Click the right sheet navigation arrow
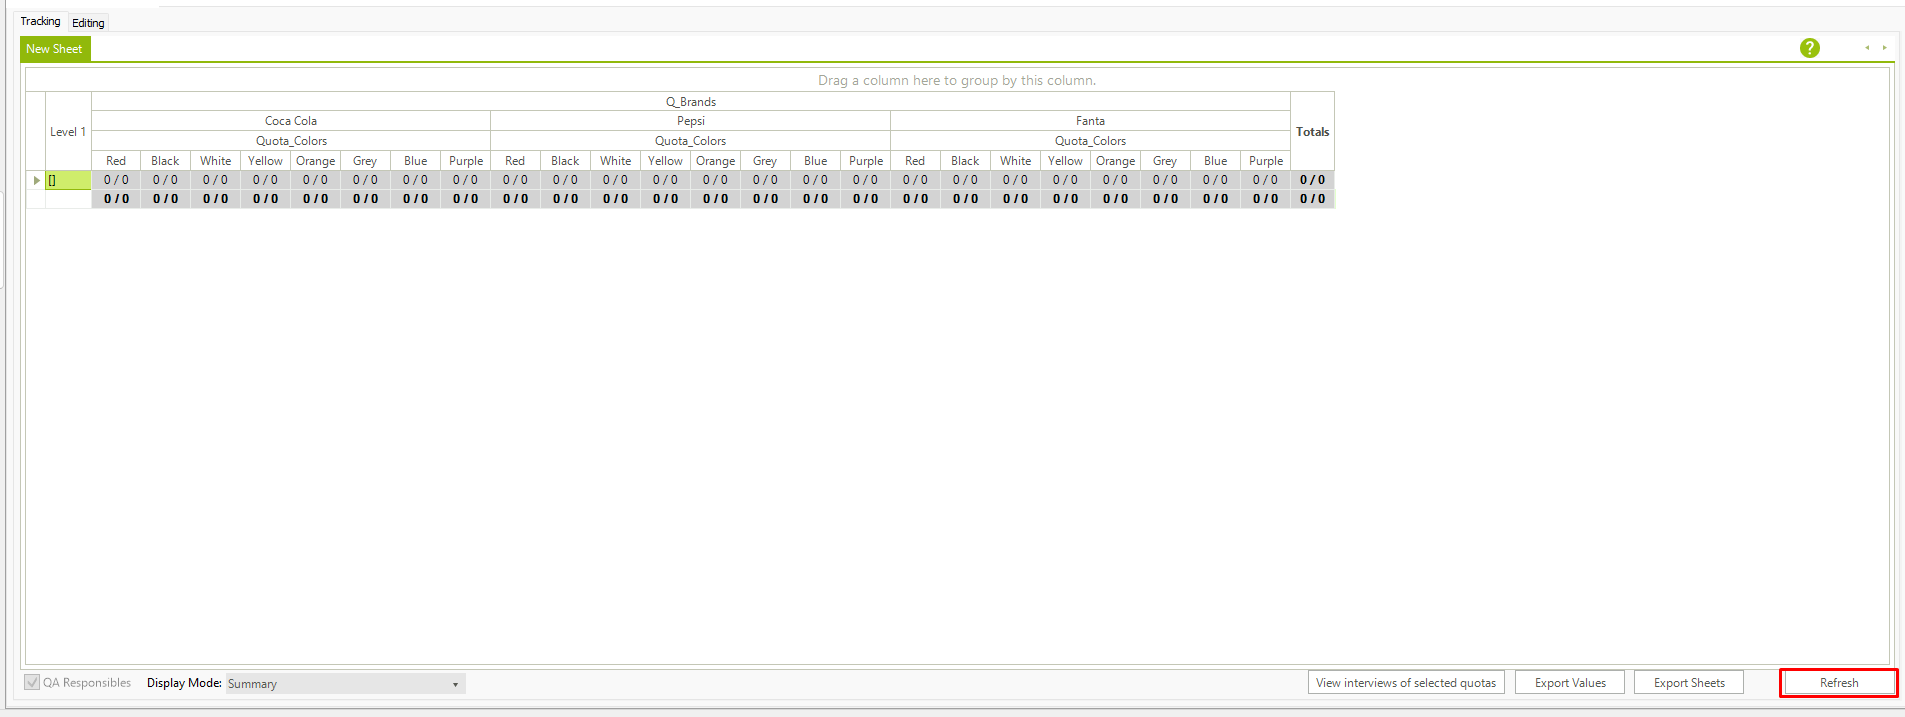The image size is (1905, 717). pos(1884,48)
